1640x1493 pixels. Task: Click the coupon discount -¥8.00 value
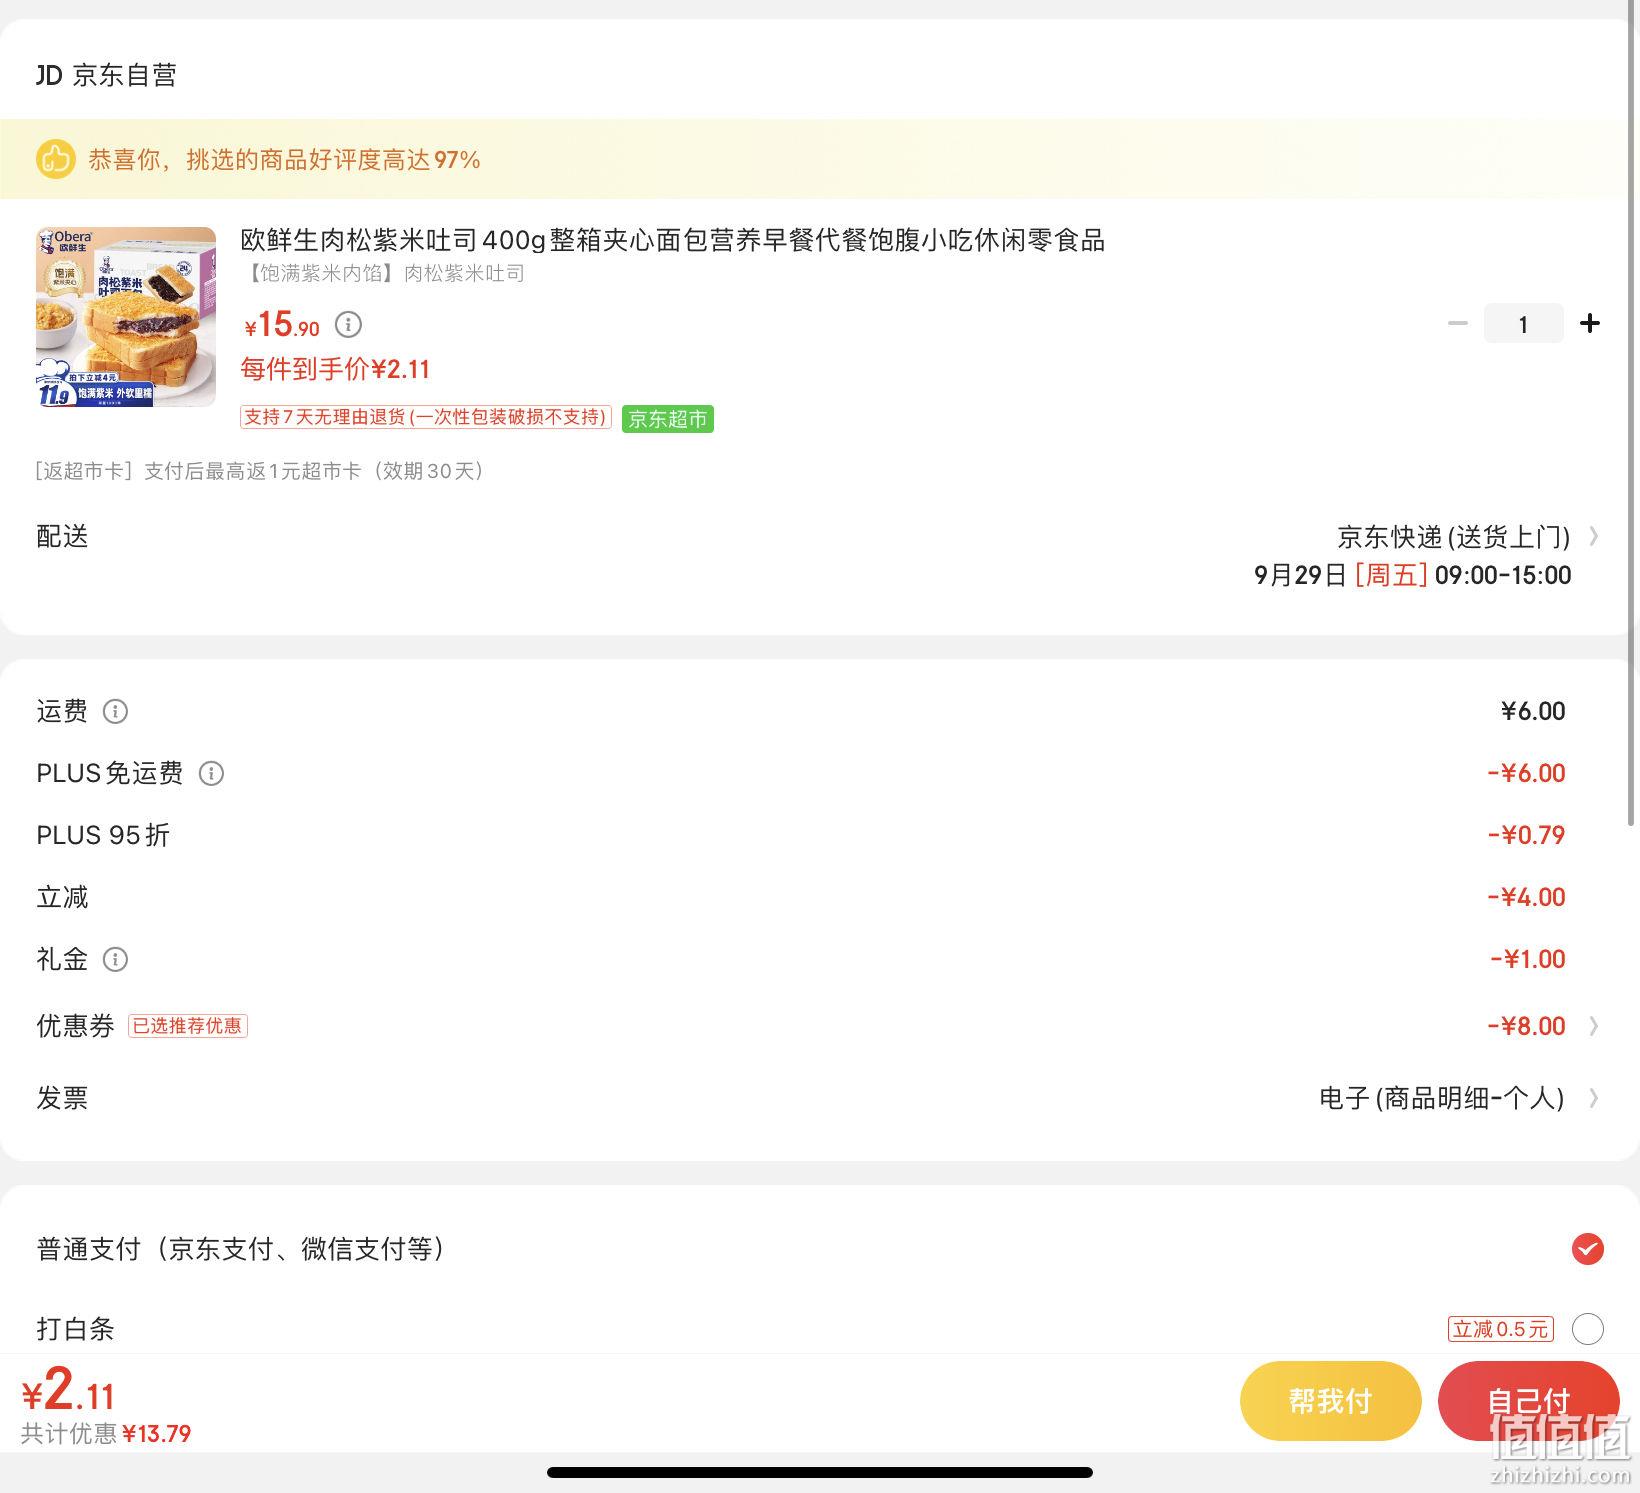pyautogui.click(x=1526, y=1026)
